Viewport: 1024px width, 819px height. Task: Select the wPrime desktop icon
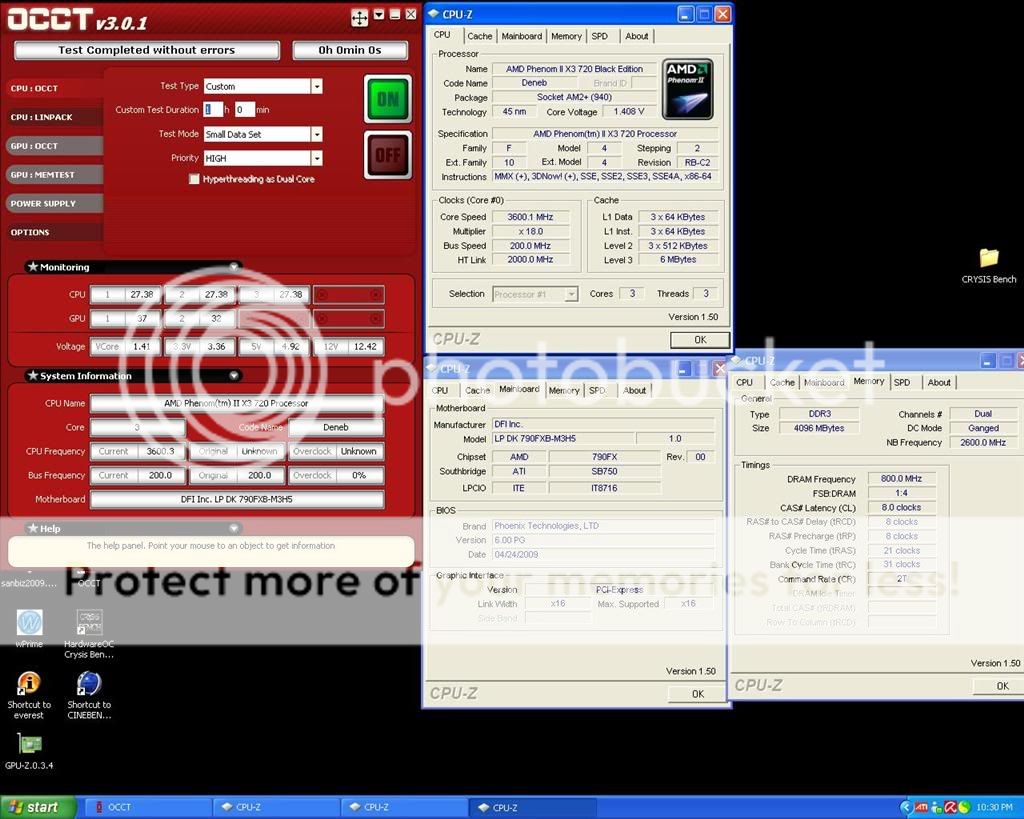[x=29, y=628]
